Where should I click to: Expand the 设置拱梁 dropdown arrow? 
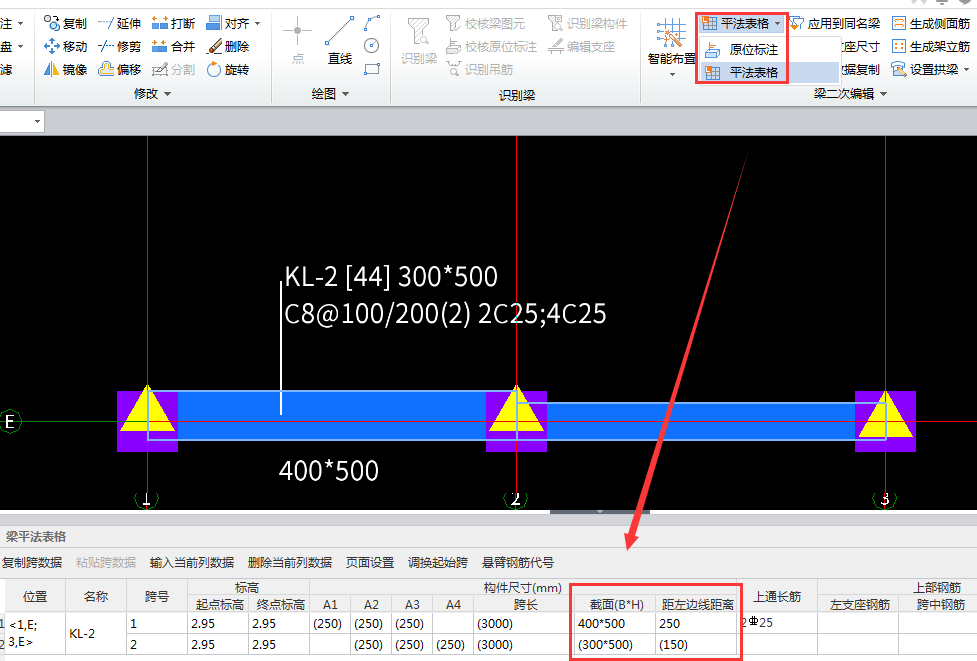click(x=966, y=70)
